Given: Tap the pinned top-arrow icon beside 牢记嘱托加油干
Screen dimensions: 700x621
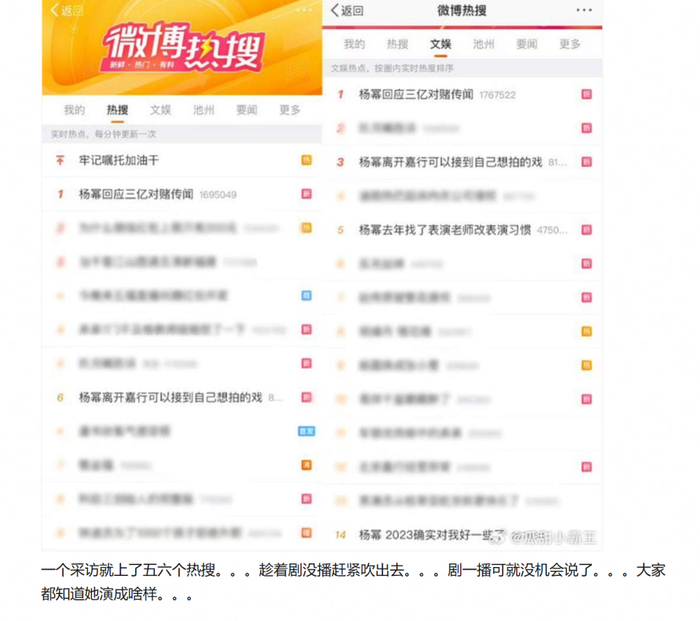Looking at the screenshot, I should (x=60, y=160).
